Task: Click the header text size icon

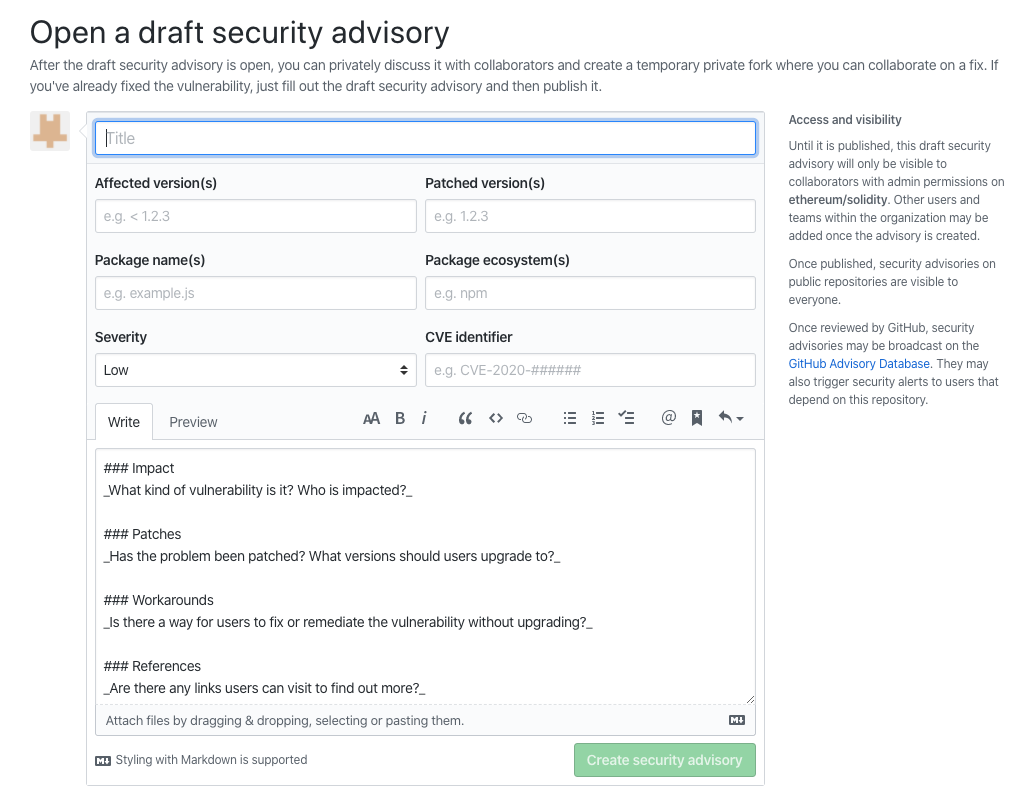Action: click(x=371, y=419)
